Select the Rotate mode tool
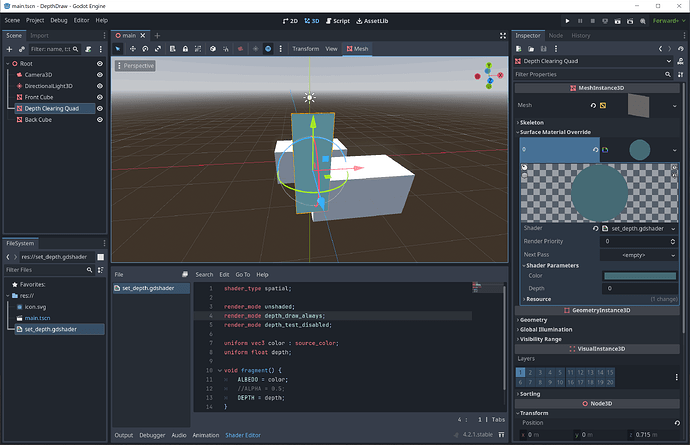The height and width of the screenshot is (445, 690). click(x=145, y=49)
